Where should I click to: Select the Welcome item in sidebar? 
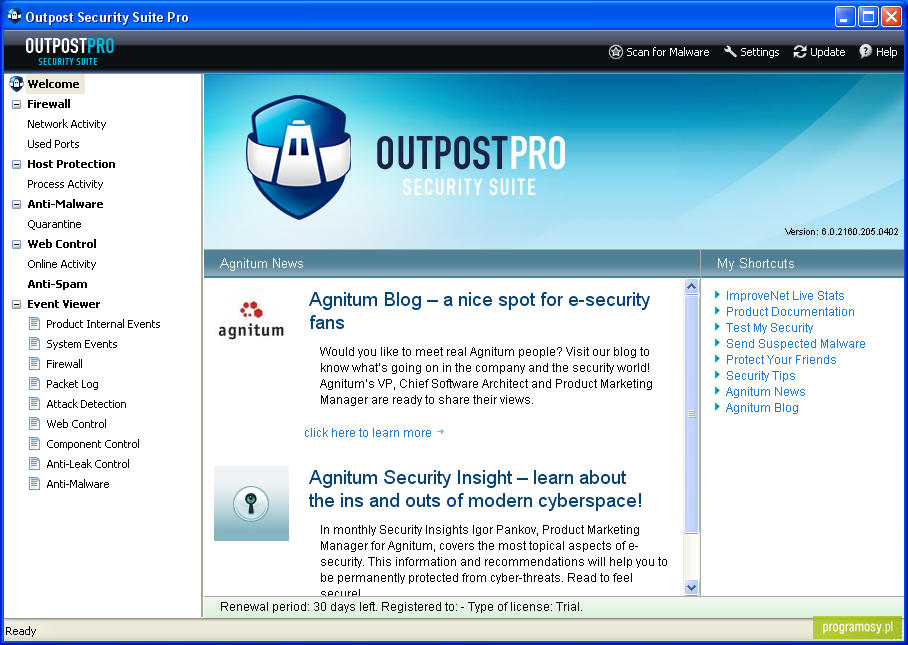53,84
